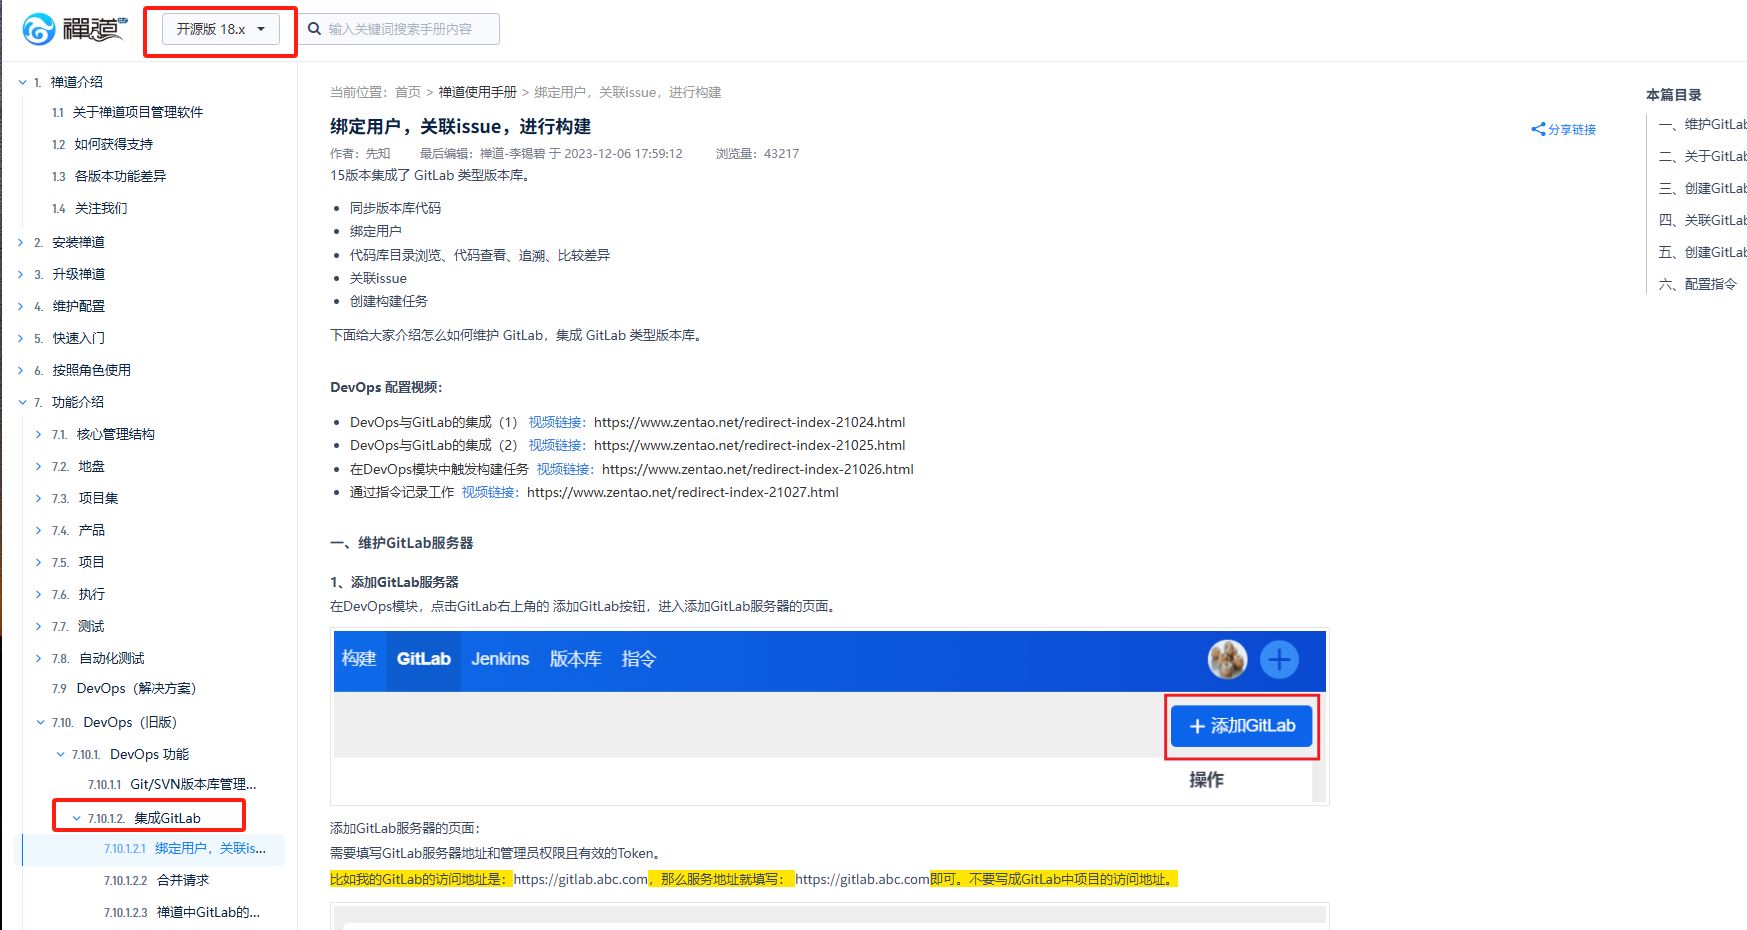Expand the 3. 升级禅道 chevron

pyautogui.click(x=22, y=274)
